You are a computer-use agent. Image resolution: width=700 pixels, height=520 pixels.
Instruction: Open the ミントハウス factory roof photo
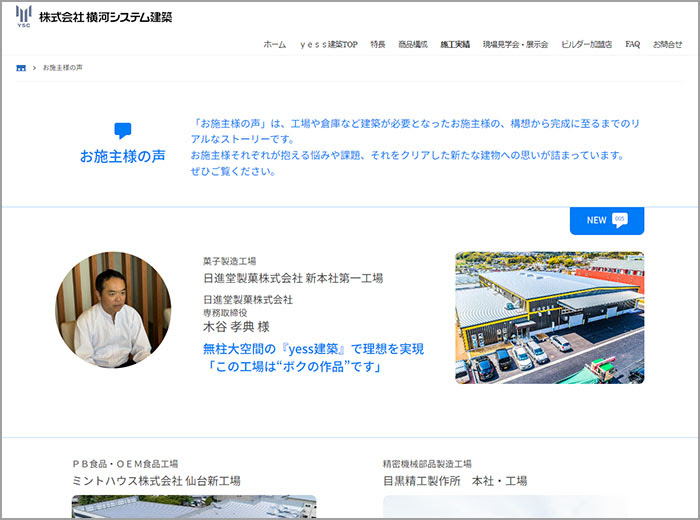click(194, 507)
